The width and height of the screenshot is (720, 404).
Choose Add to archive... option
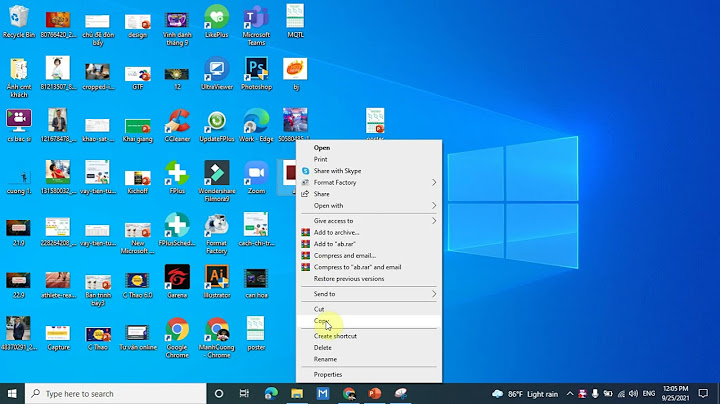pos(370,232)
